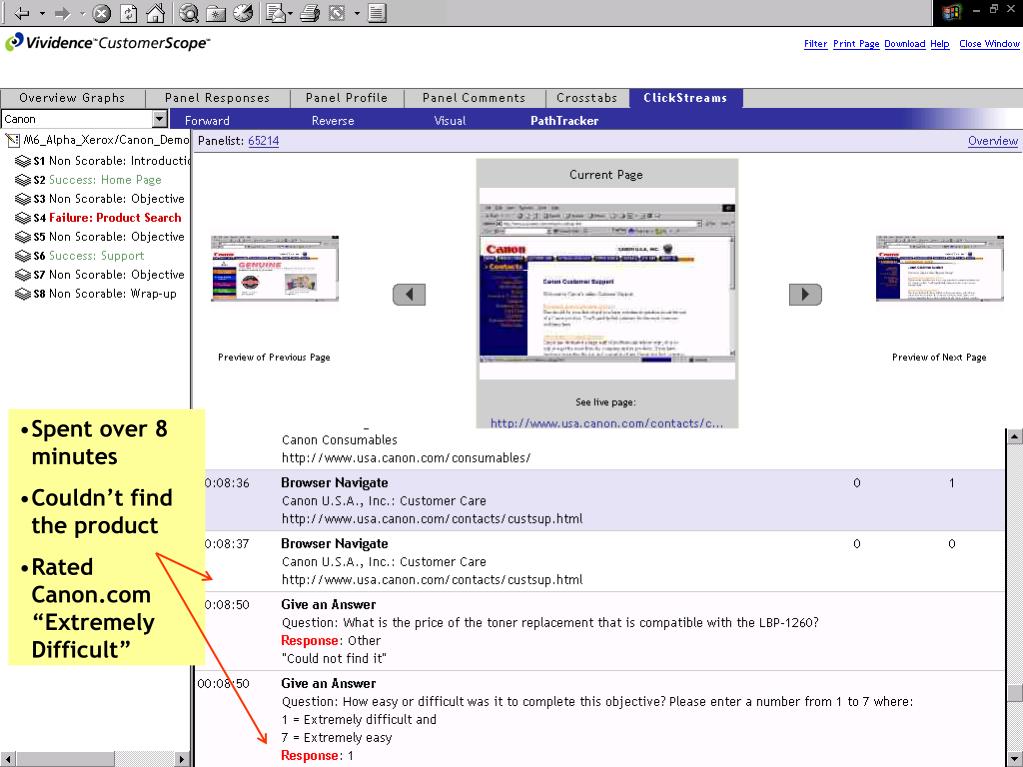Image resolution: width=1023 pixels, height=767 pixels.
Task: Select S1 Non Scorable: Introduction item
Action: 111,160
